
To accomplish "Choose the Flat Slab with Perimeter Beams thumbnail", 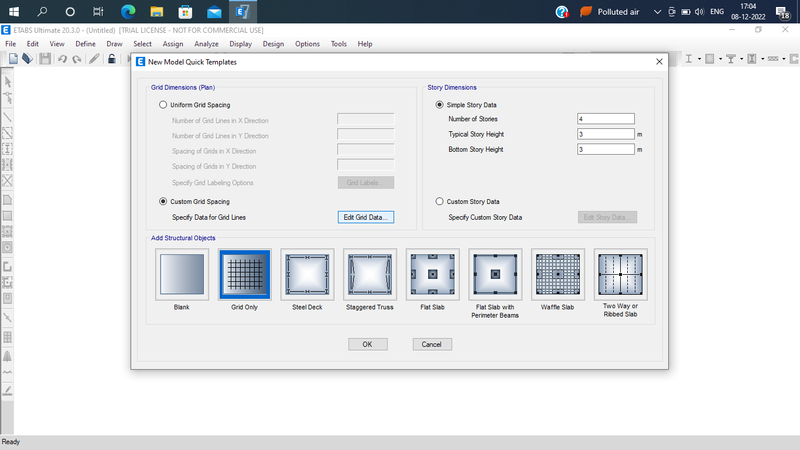I will (495, 274).
